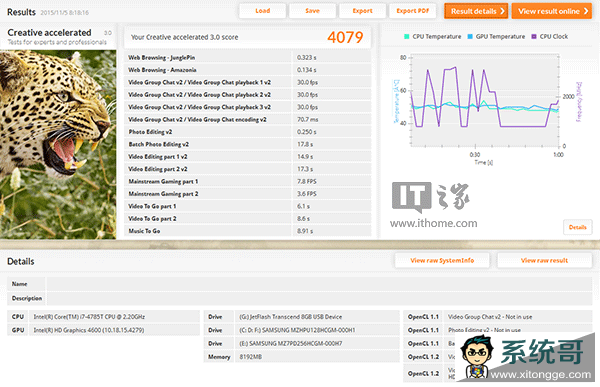Click the Load button
Image resolution: width=600 pixels, height=387 pixels.
262,11
